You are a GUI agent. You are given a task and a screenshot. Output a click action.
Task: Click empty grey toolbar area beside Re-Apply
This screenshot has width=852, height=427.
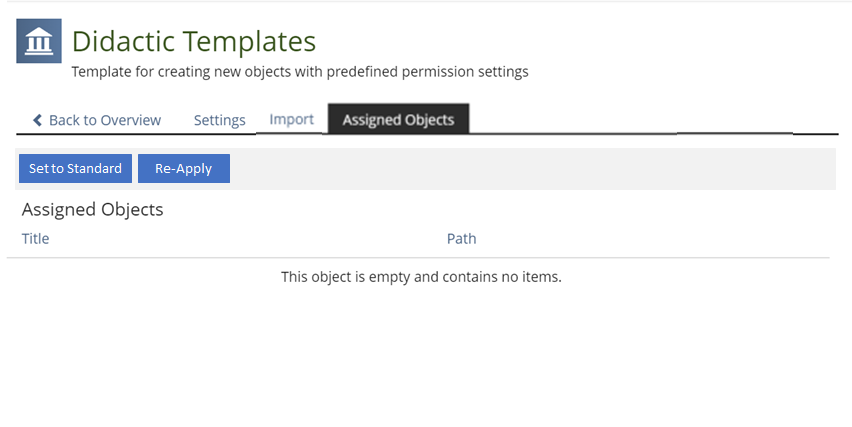coord(530,168)
